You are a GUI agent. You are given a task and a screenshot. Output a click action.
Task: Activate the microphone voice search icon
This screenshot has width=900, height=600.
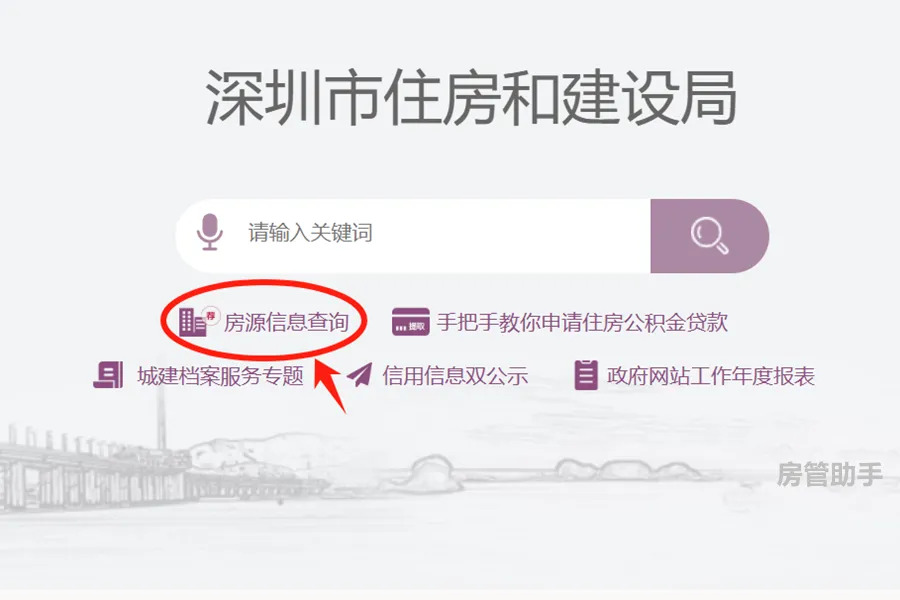point(210,232)
